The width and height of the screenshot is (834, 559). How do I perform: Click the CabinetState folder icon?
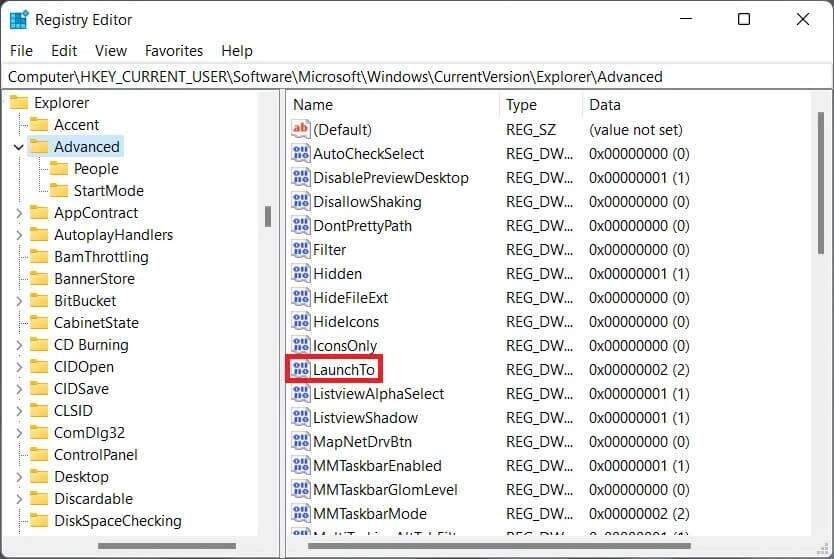(x=39, y=322)
